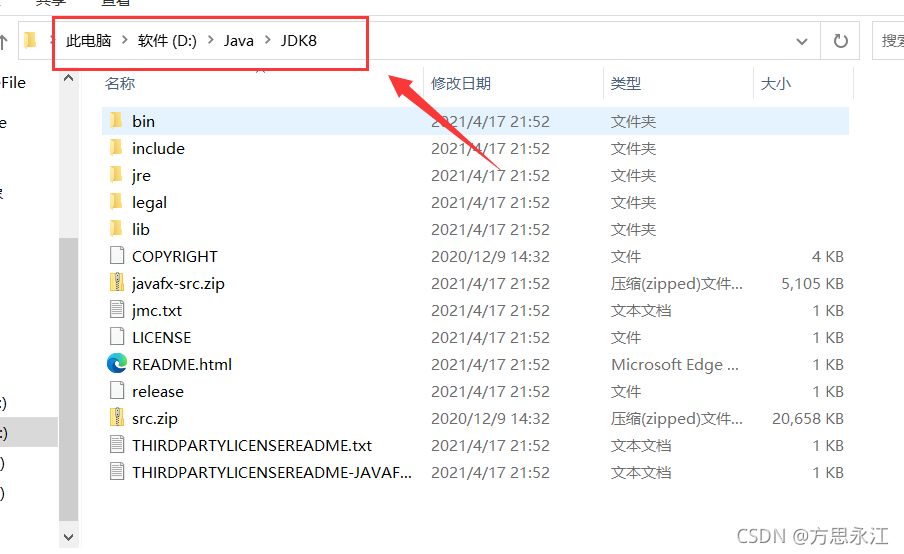This screenshot has height=554, width=904.
Task: Navigate to 此电脑 in breadcrumb
Action: click(x=88, y=40)
